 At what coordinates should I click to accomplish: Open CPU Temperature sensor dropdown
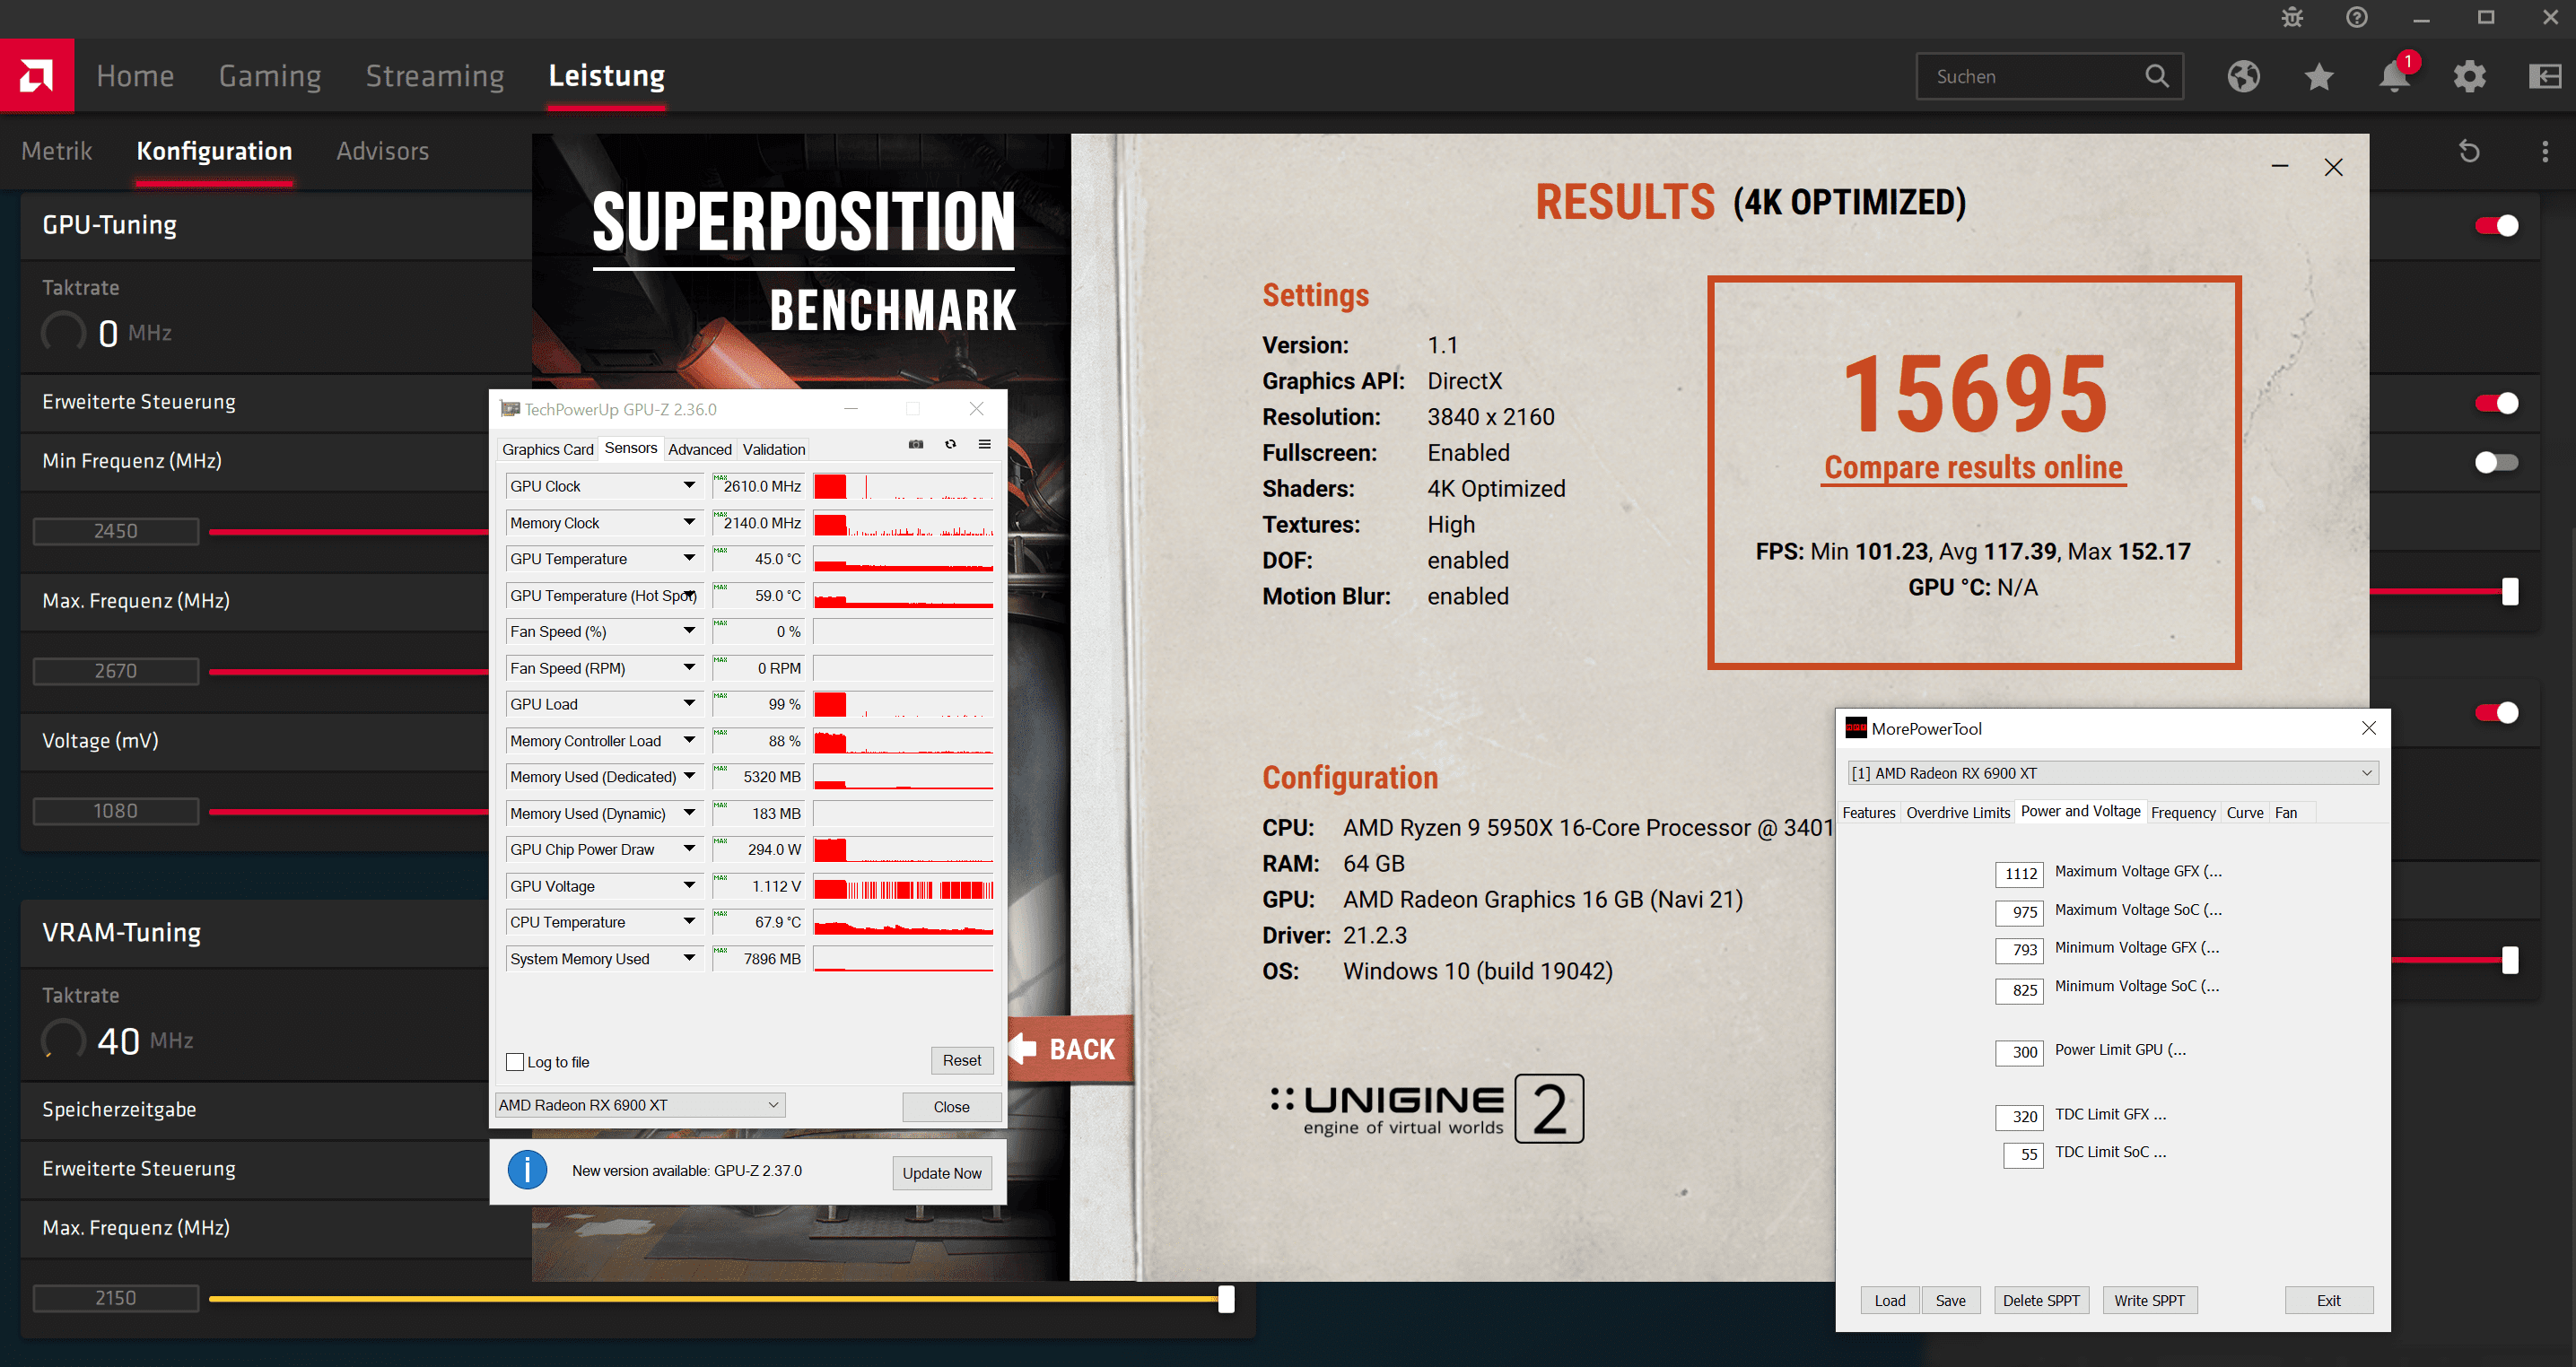(688, 922)
